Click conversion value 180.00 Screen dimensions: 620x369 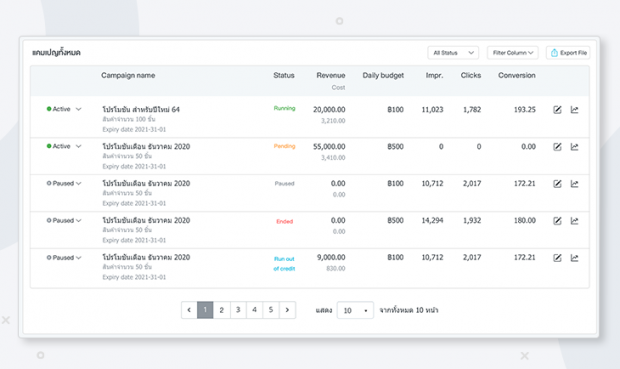525,220
